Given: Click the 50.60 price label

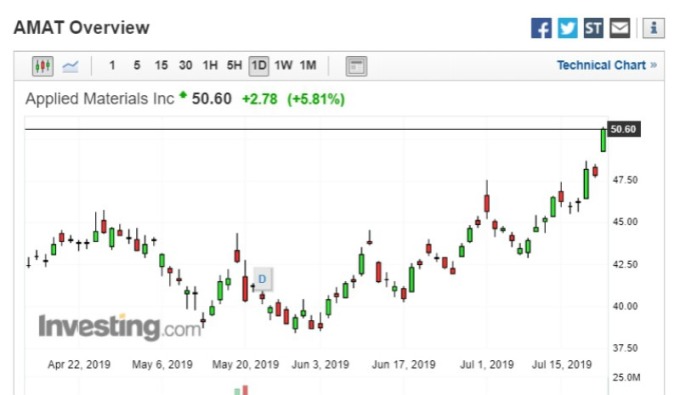Looking at the screenshot, I should (x=624, y=129).
